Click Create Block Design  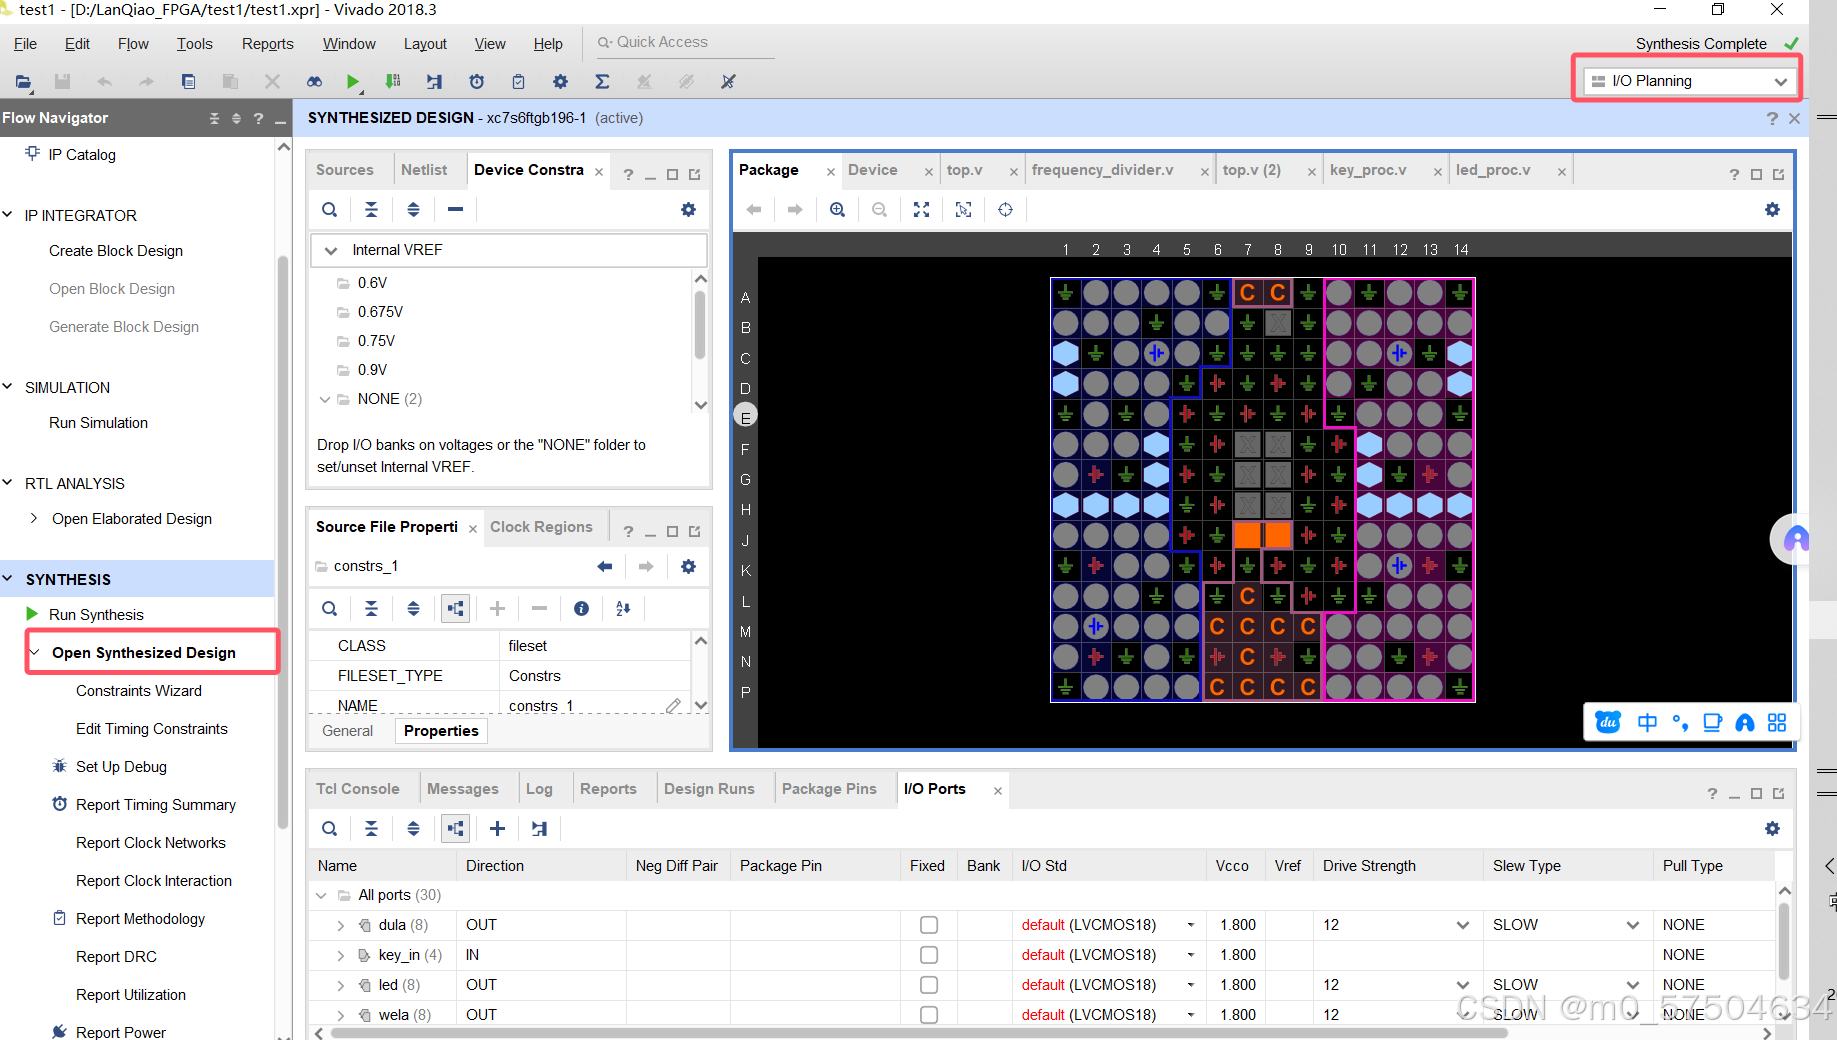(116, 251)
